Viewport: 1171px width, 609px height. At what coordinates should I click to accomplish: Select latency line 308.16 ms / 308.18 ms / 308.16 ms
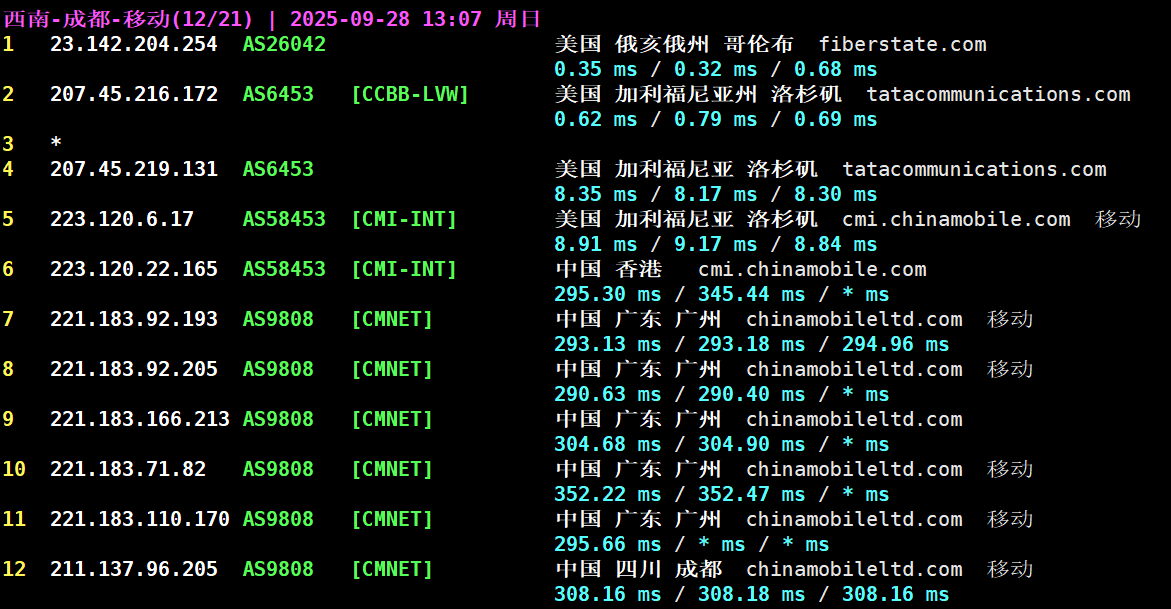751,595
